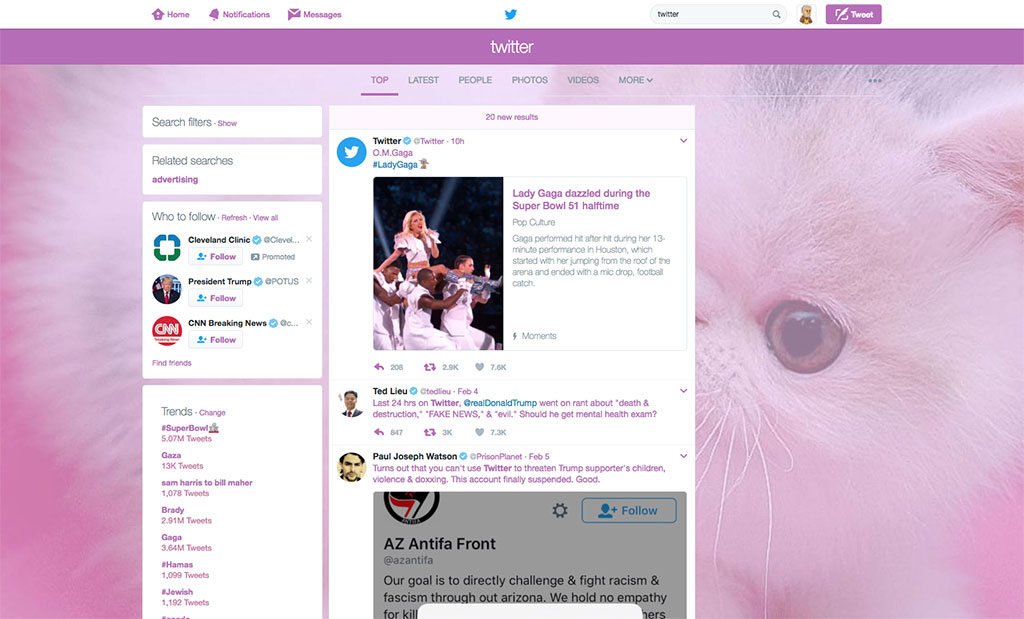Switch to the PHOTOS tab
This screenshot has width=1024, height=619.
[529, 80]
